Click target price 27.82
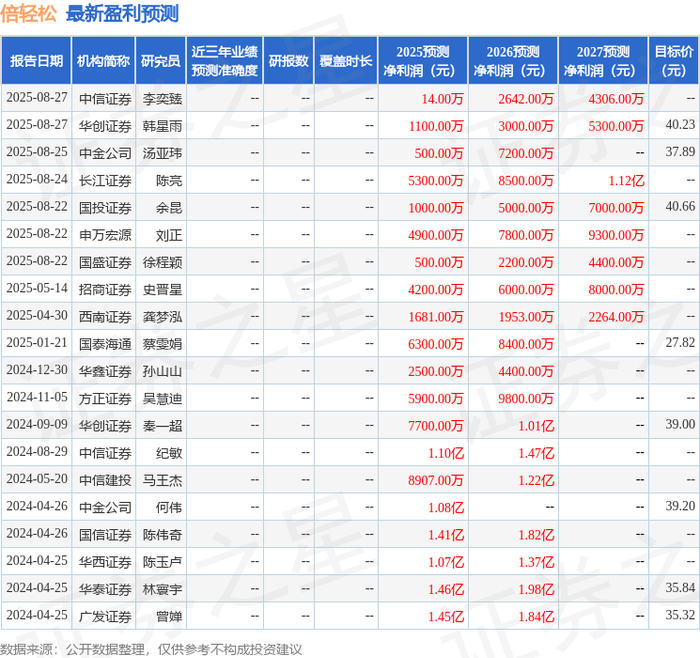700x658 pixels. coord(680,342)
